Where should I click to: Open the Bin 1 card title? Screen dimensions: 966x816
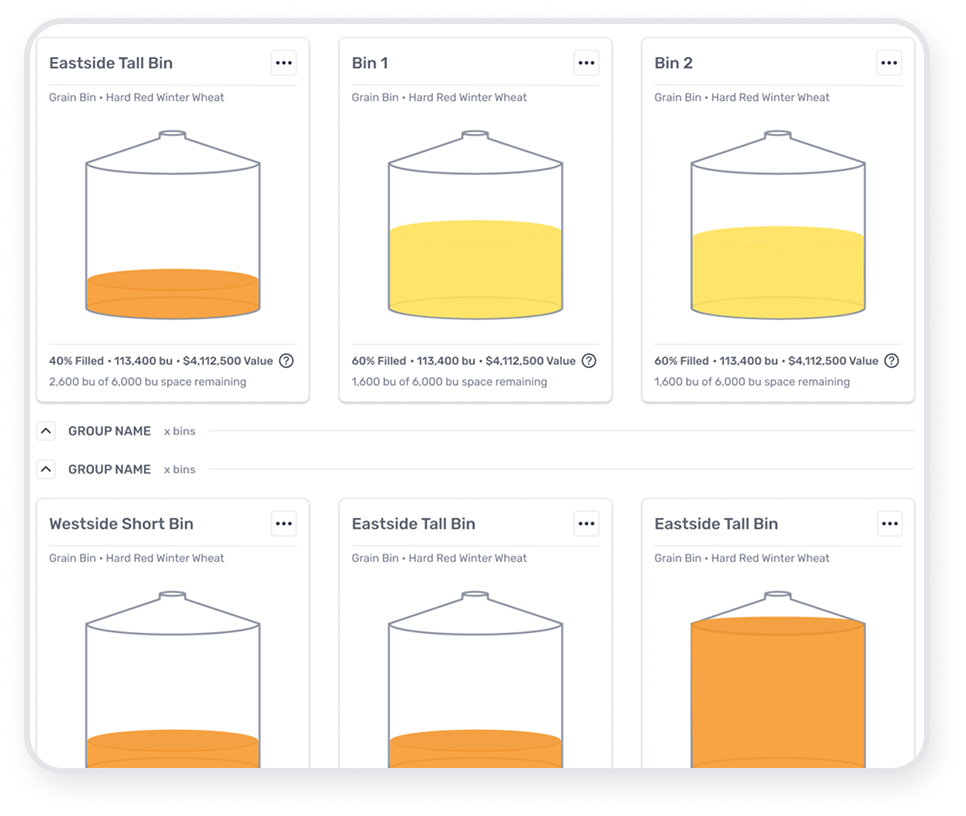[x=370, y=63]
